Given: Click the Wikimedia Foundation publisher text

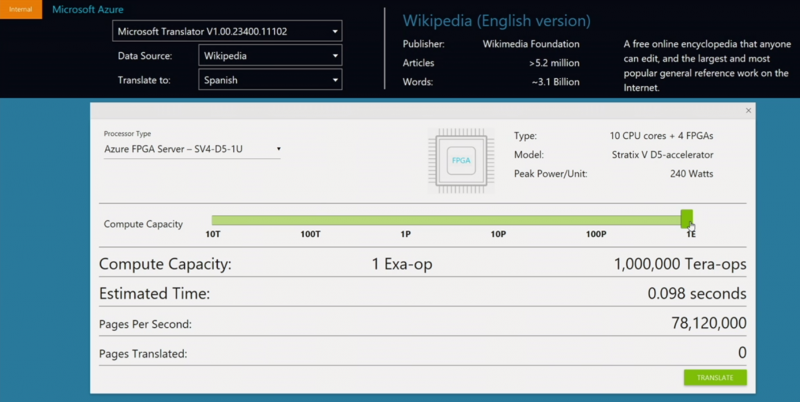Looking at the screenshot, I should tap(531, 44).
